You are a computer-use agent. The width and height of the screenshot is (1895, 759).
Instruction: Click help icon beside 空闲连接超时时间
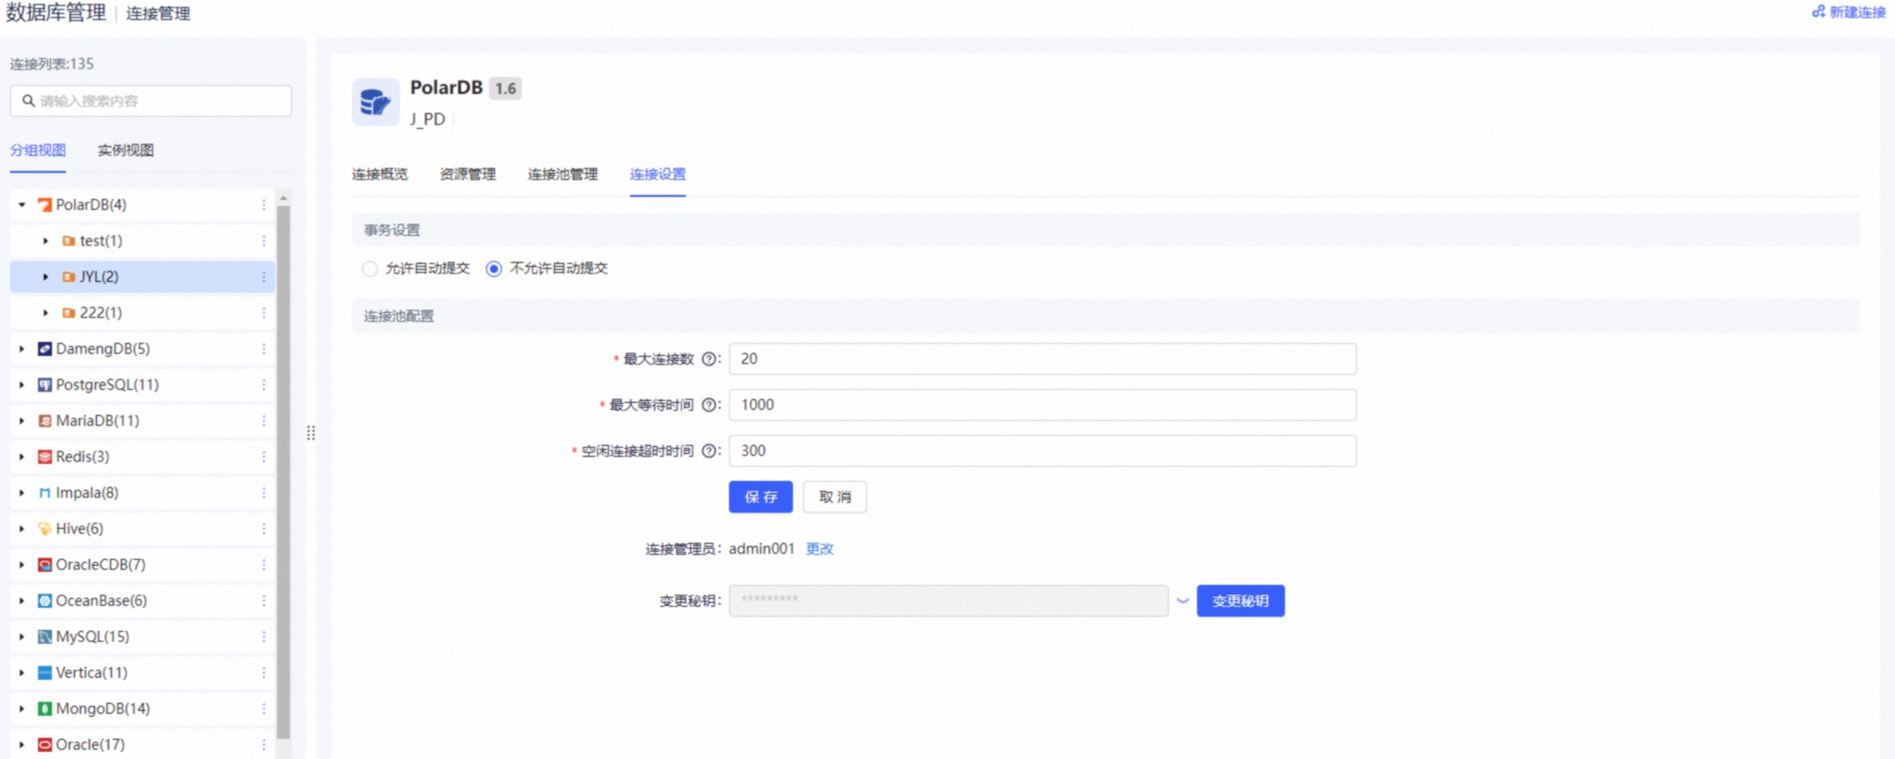709,451
